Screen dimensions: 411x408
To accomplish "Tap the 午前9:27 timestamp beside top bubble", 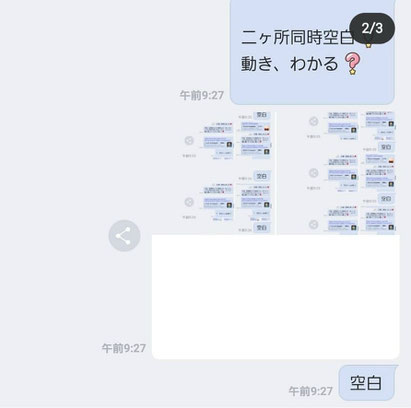I will [202, 95].
